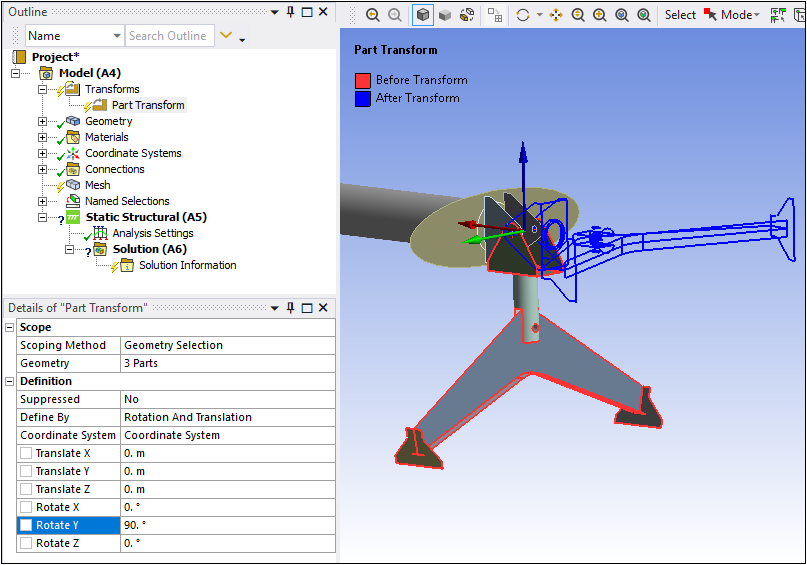Image resolution: width=807 pixels, height=565 pixels.
Task: Expand the Named Selections node
Action: tap(42, 201)
